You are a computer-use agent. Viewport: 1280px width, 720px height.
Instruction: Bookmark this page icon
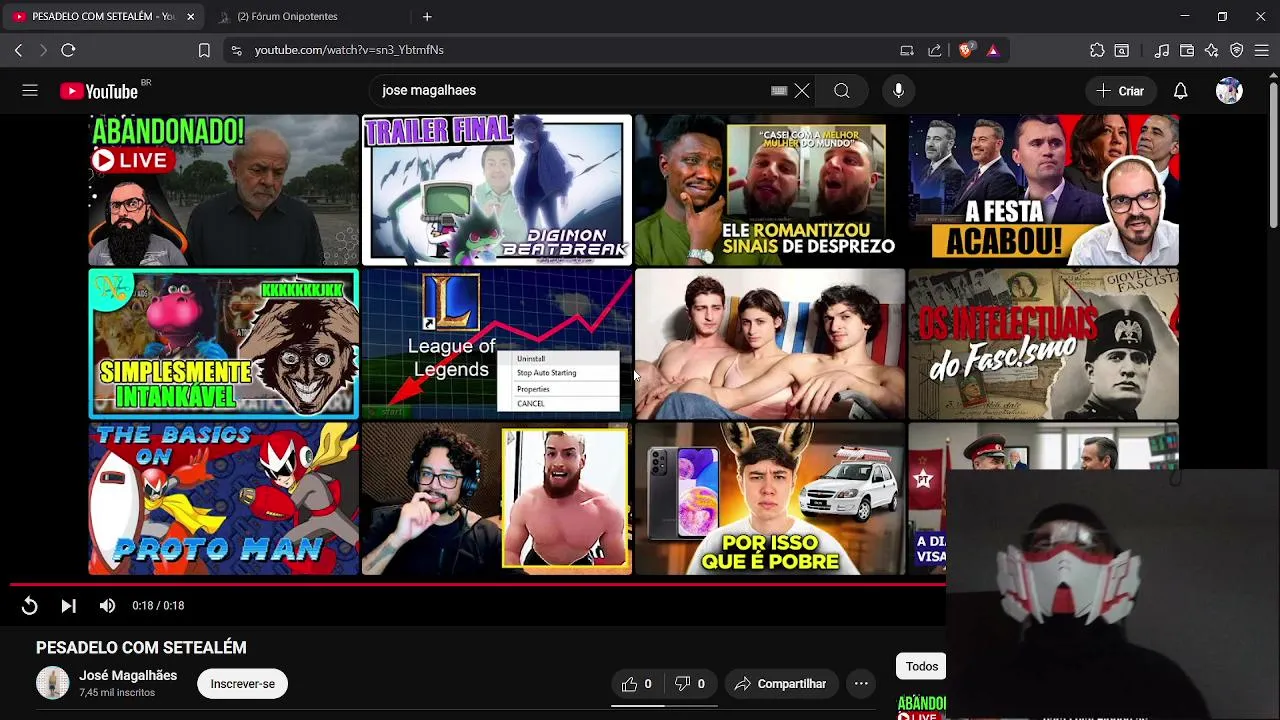click(204, 50)
